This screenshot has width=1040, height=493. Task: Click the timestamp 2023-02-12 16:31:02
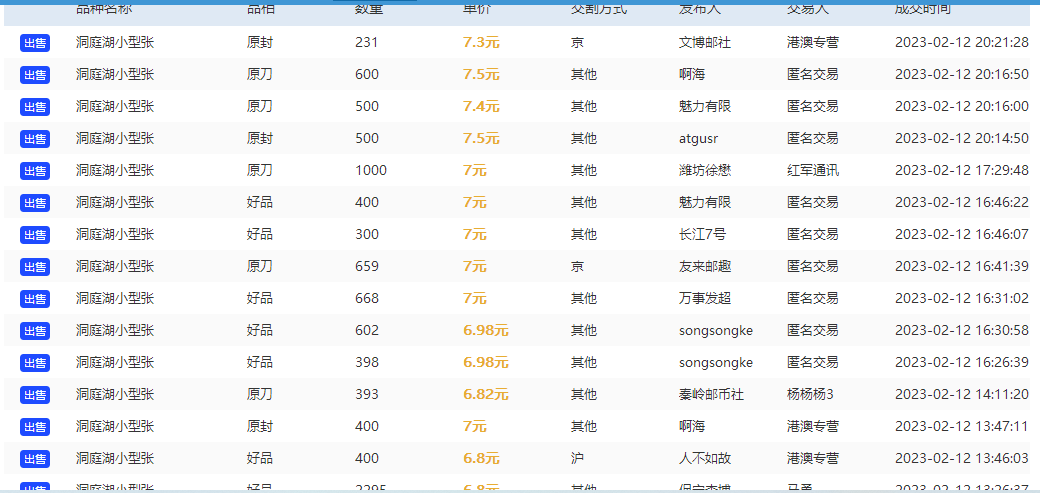(x=962, y=298)
